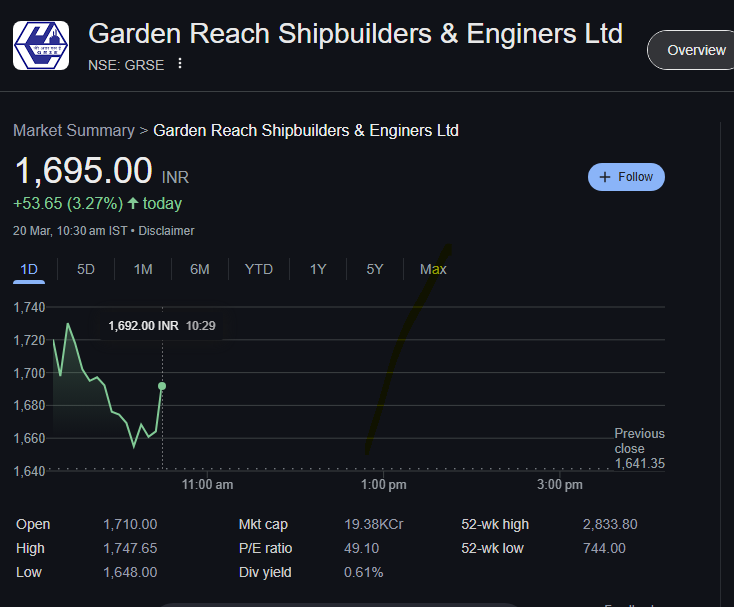
Task: Click the GRSE company logo
Action: 41,45
